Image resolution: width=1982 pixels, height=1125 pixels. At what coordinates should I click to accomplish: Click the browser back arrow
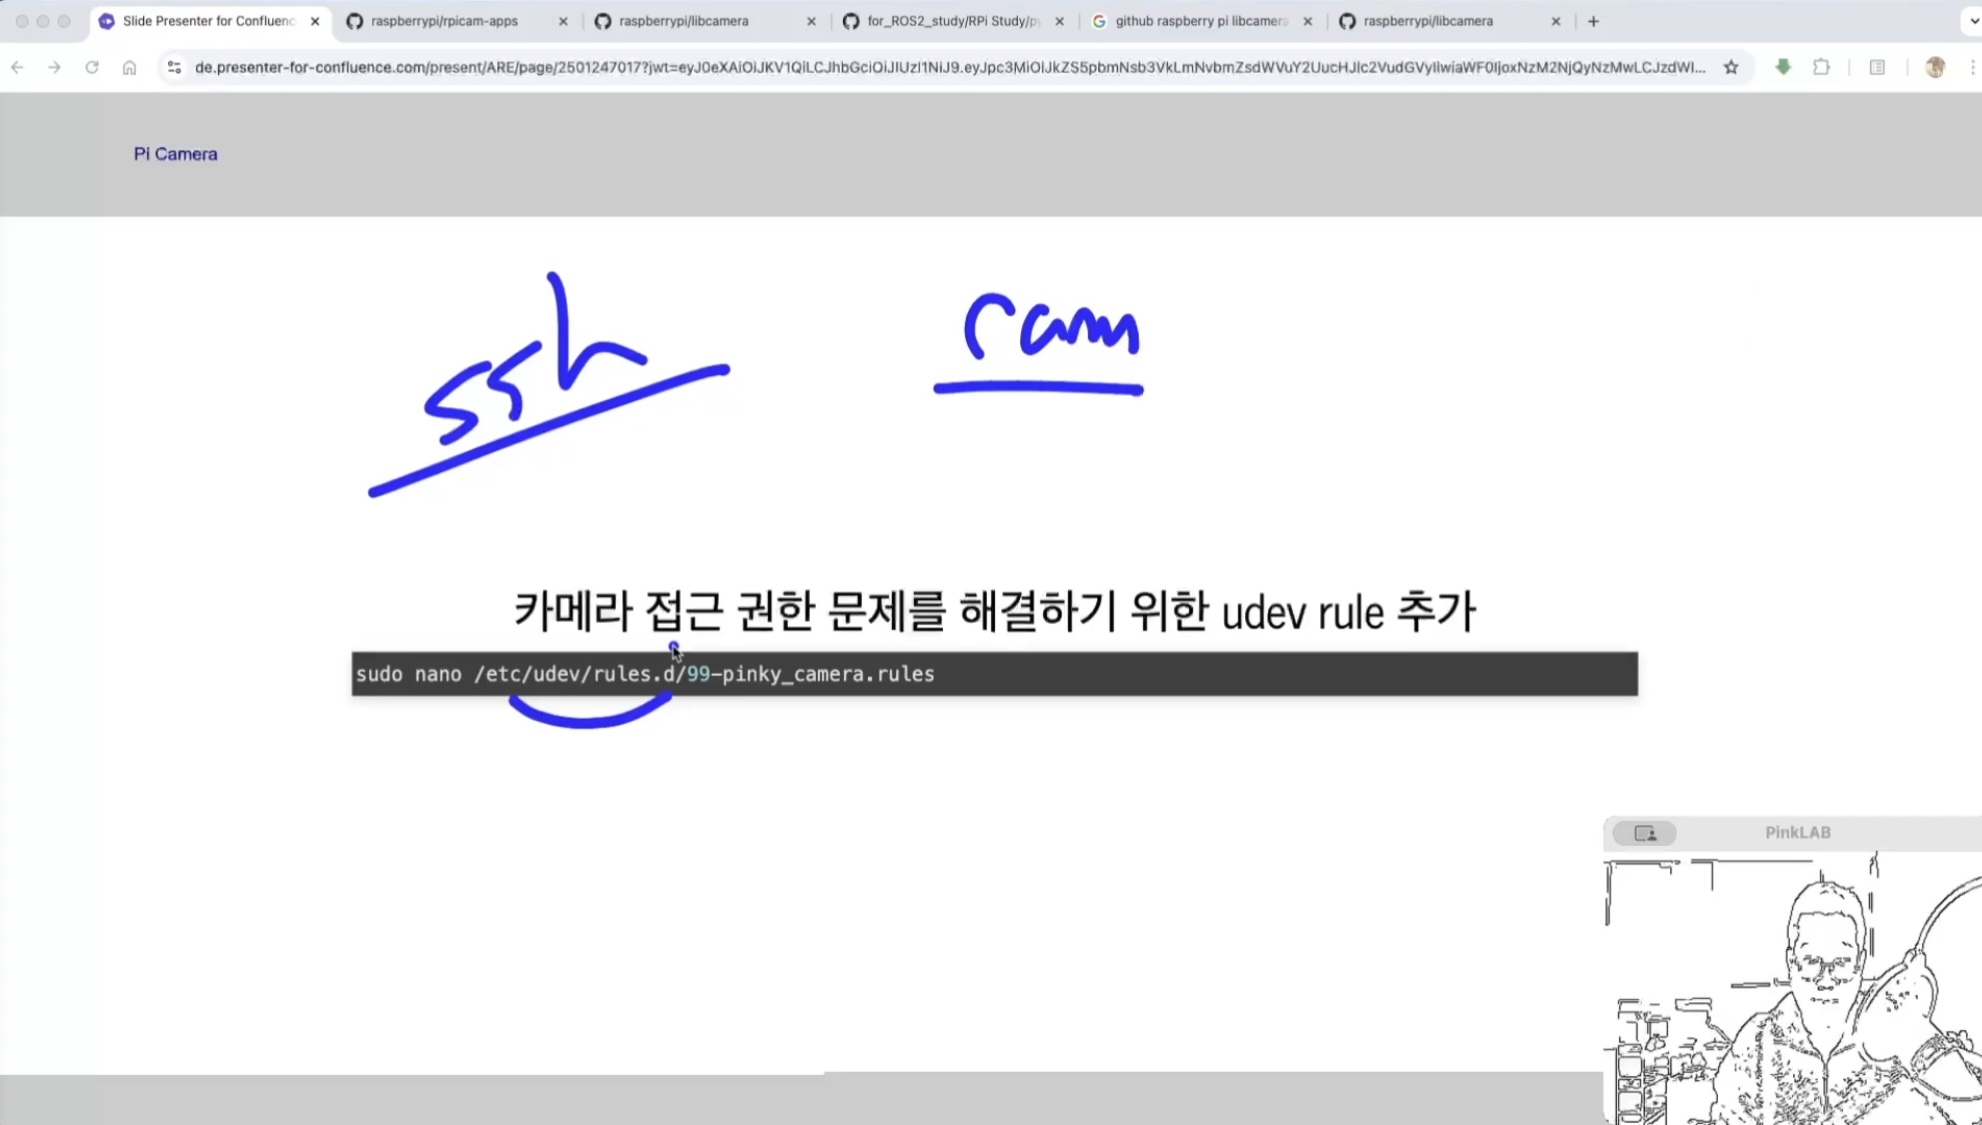17,67
